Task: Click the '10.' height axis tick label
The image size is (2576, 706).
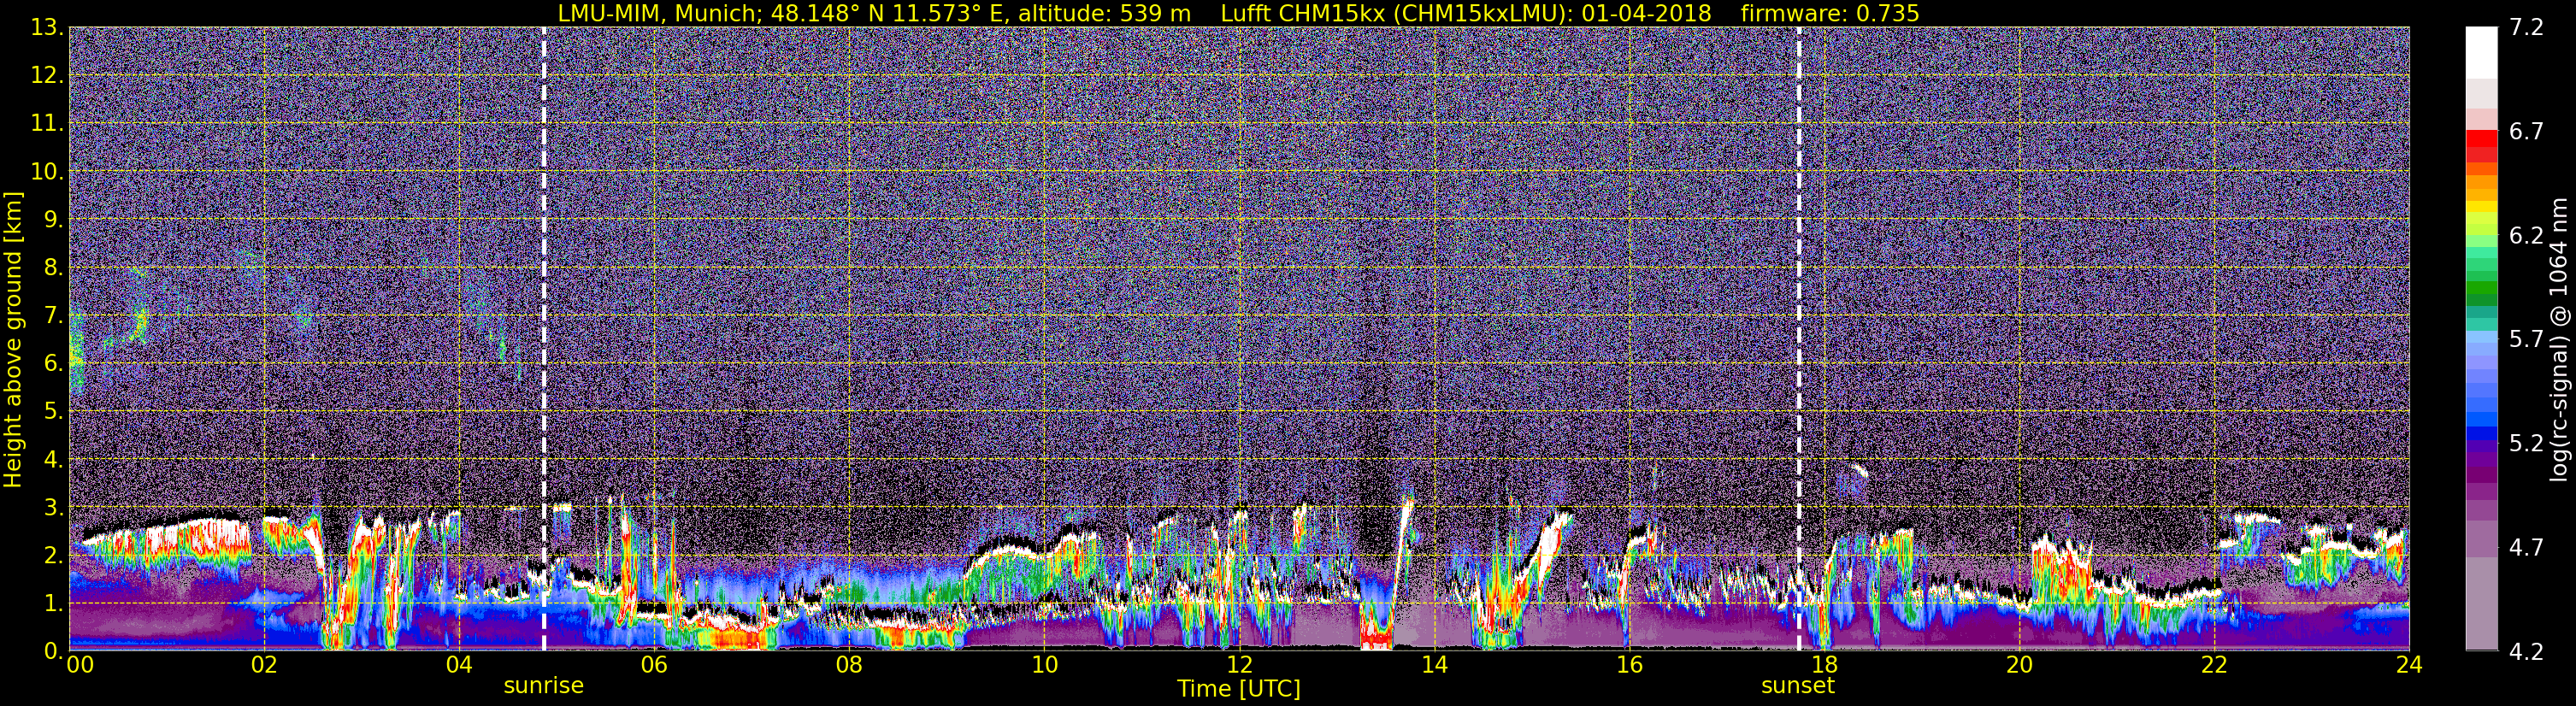Action: coord(47,171)
